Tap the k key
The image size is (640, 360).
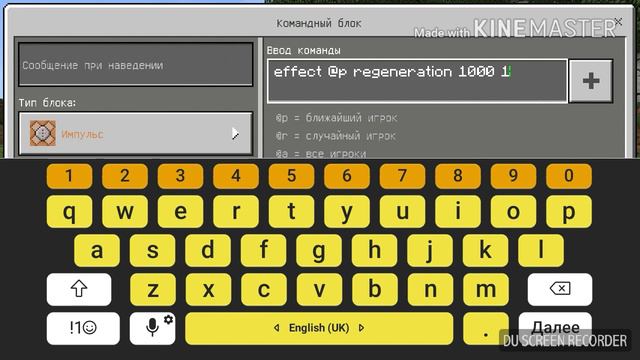coord(485,250)
